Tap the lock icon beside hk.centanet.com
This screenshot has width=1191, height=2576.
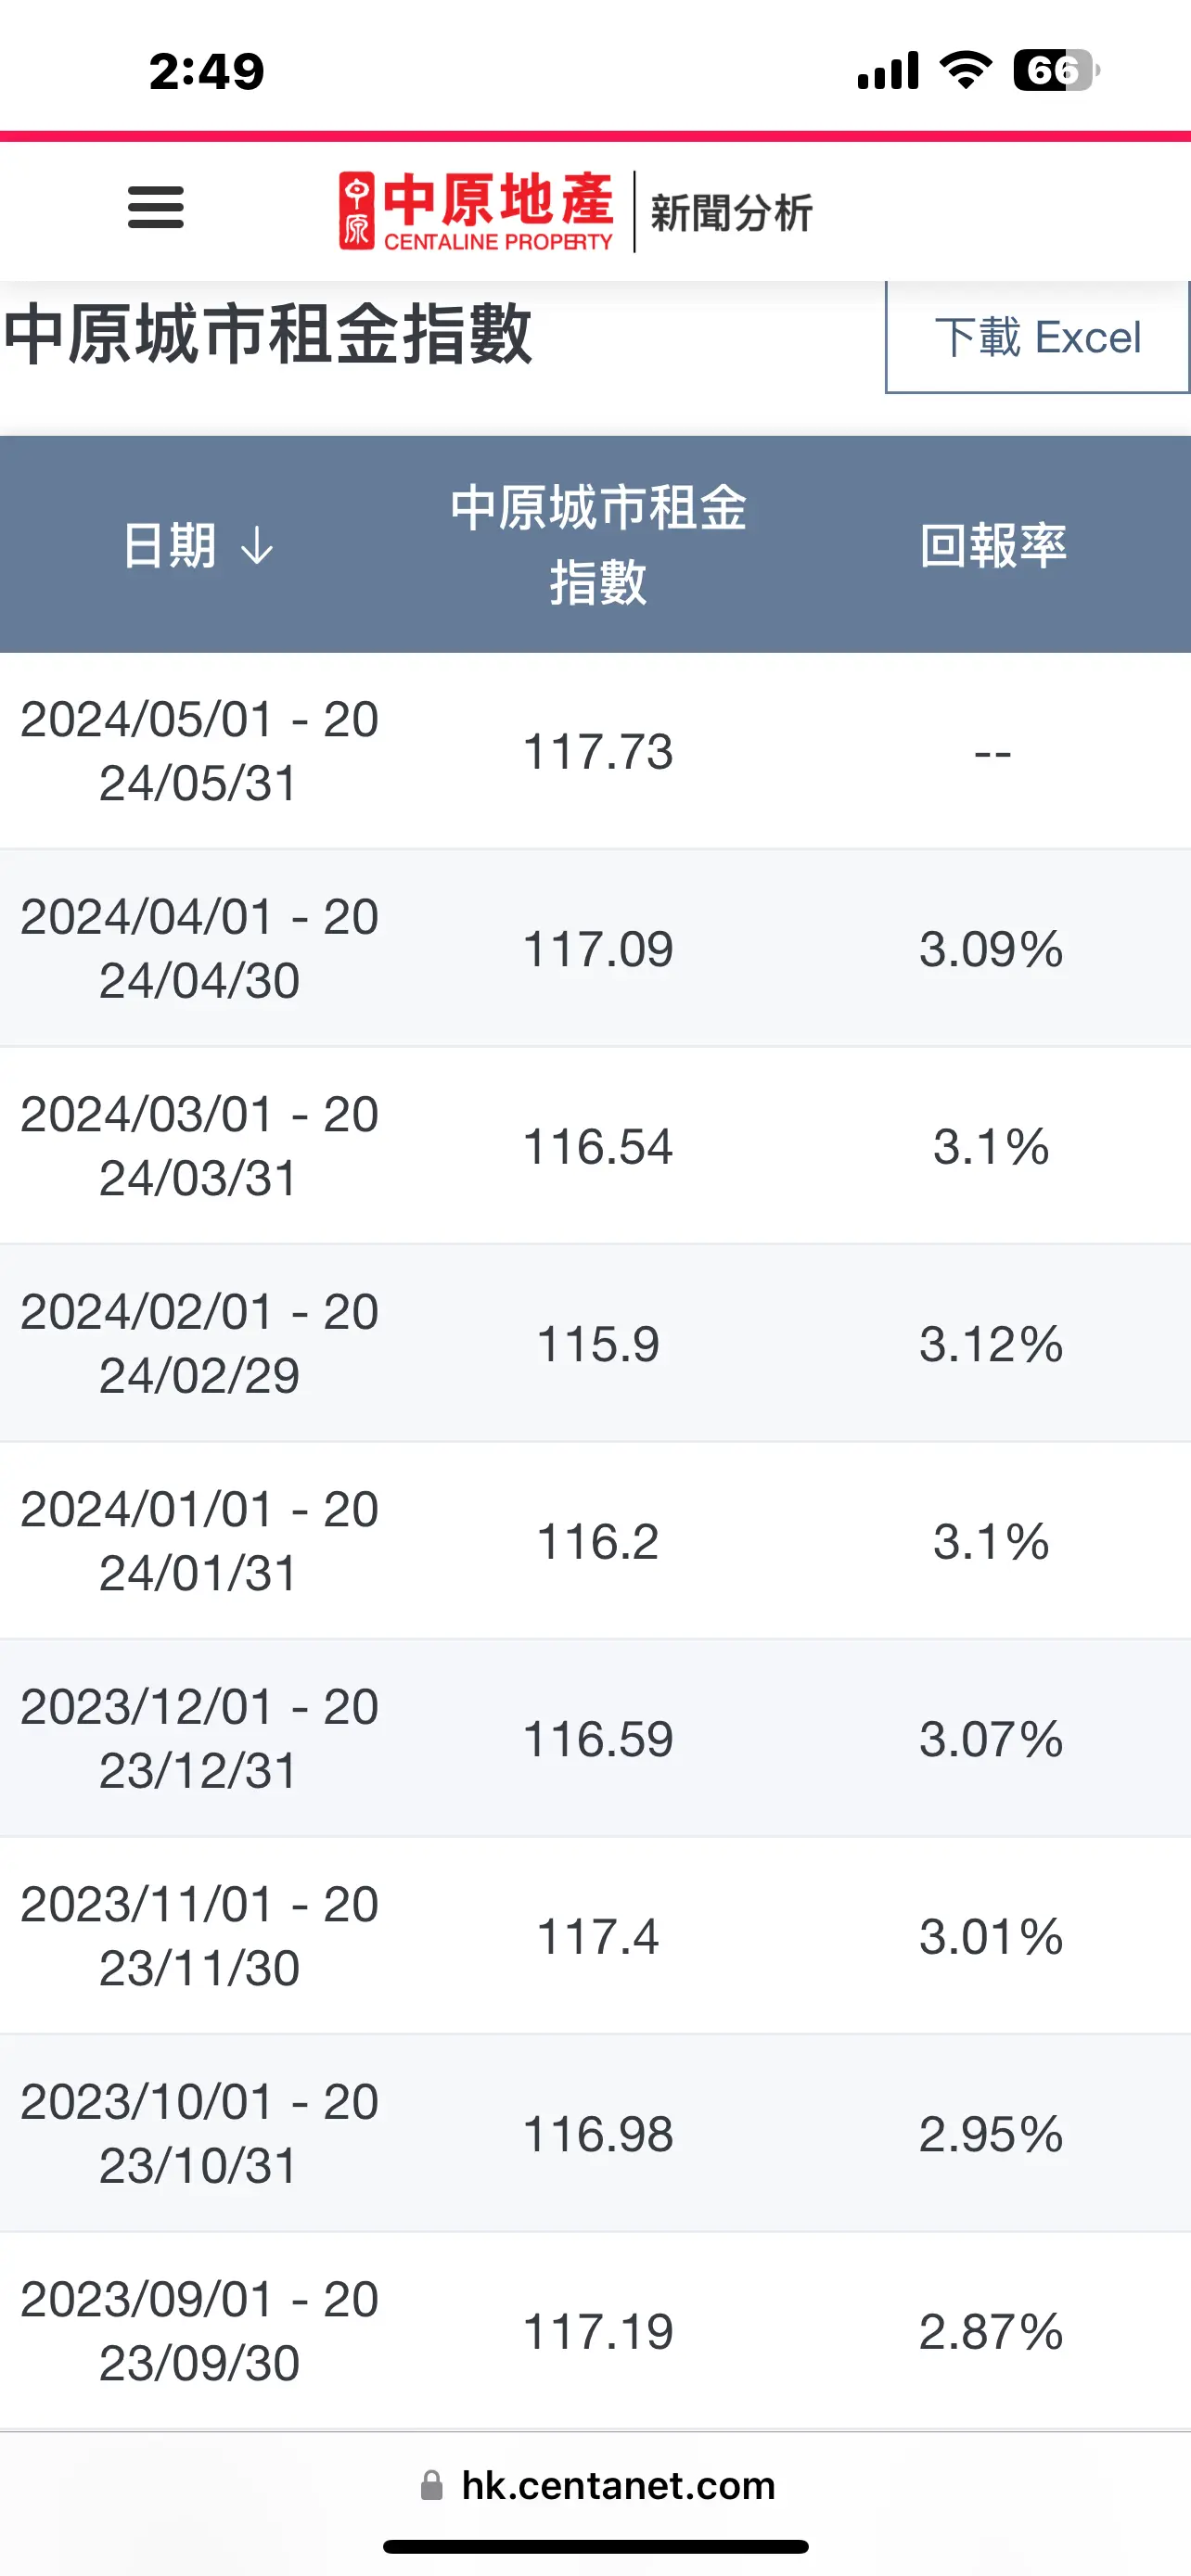[432, 2485]
